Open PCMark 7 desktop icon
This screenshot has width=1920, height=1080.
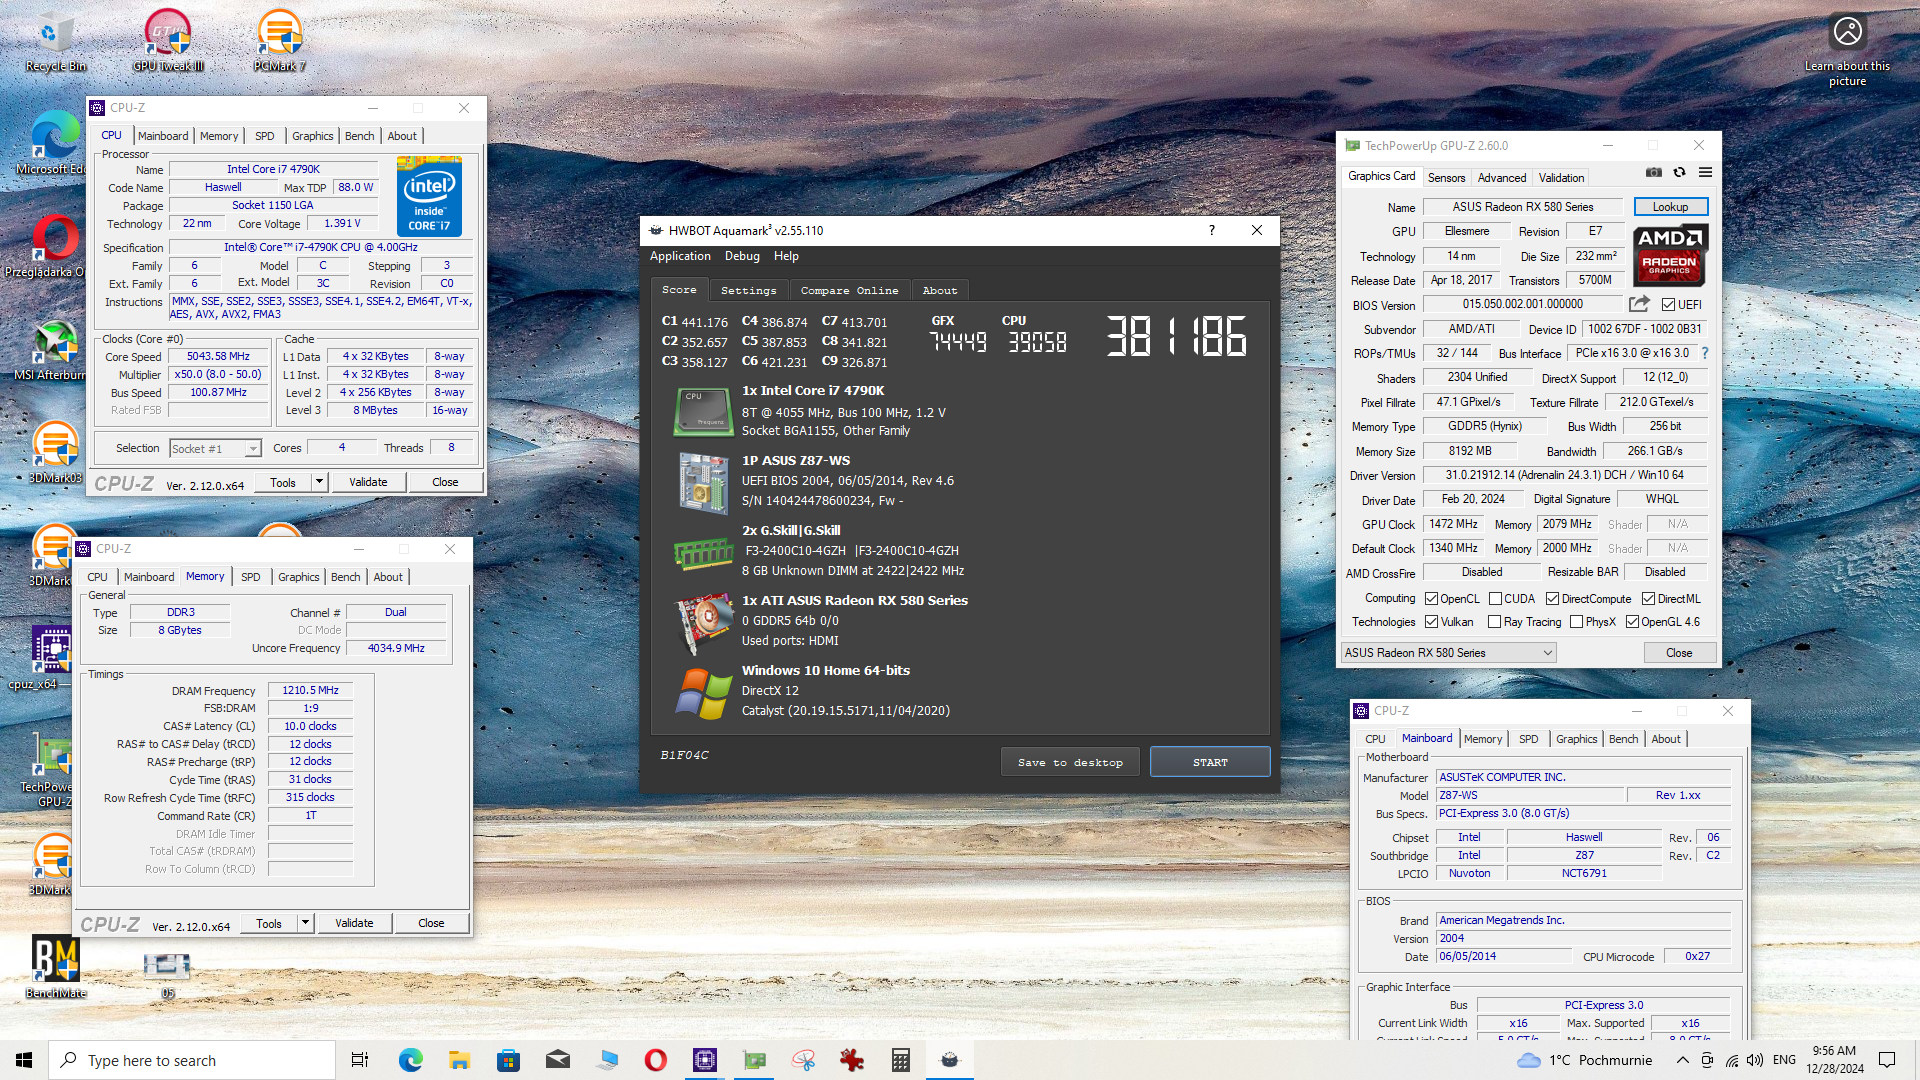click(280, 42)
